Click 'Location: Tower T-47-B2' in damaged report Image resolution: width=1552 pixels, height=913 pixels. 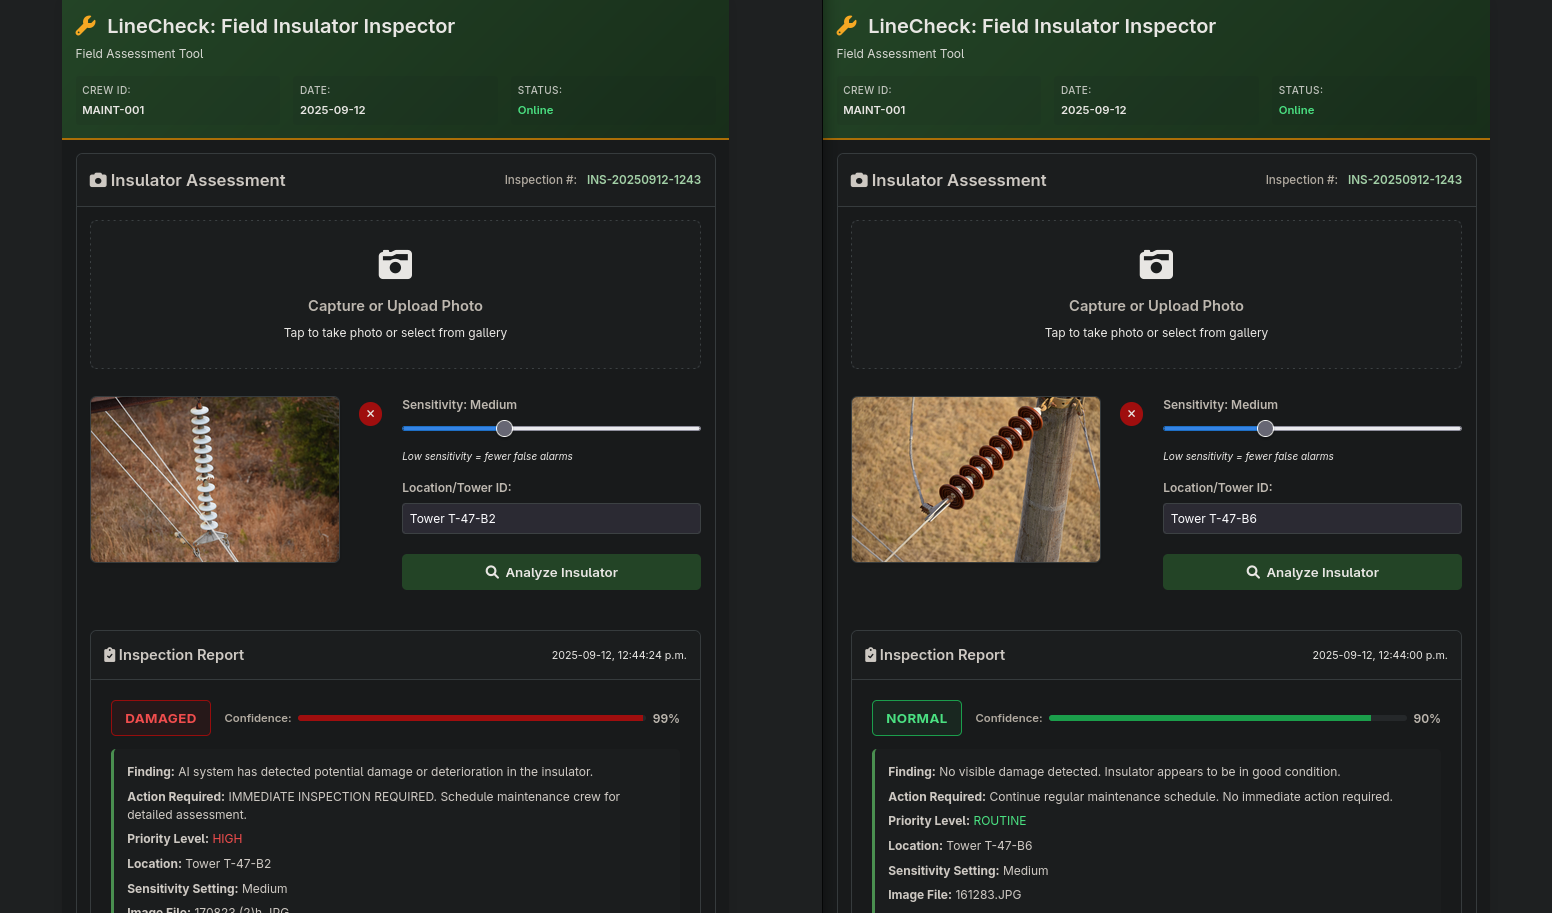[199, 864]
